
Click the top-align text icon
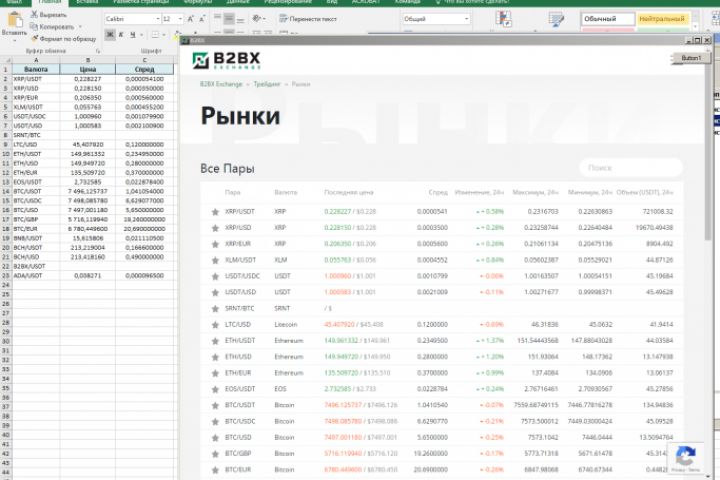click(x=218, y=19)
